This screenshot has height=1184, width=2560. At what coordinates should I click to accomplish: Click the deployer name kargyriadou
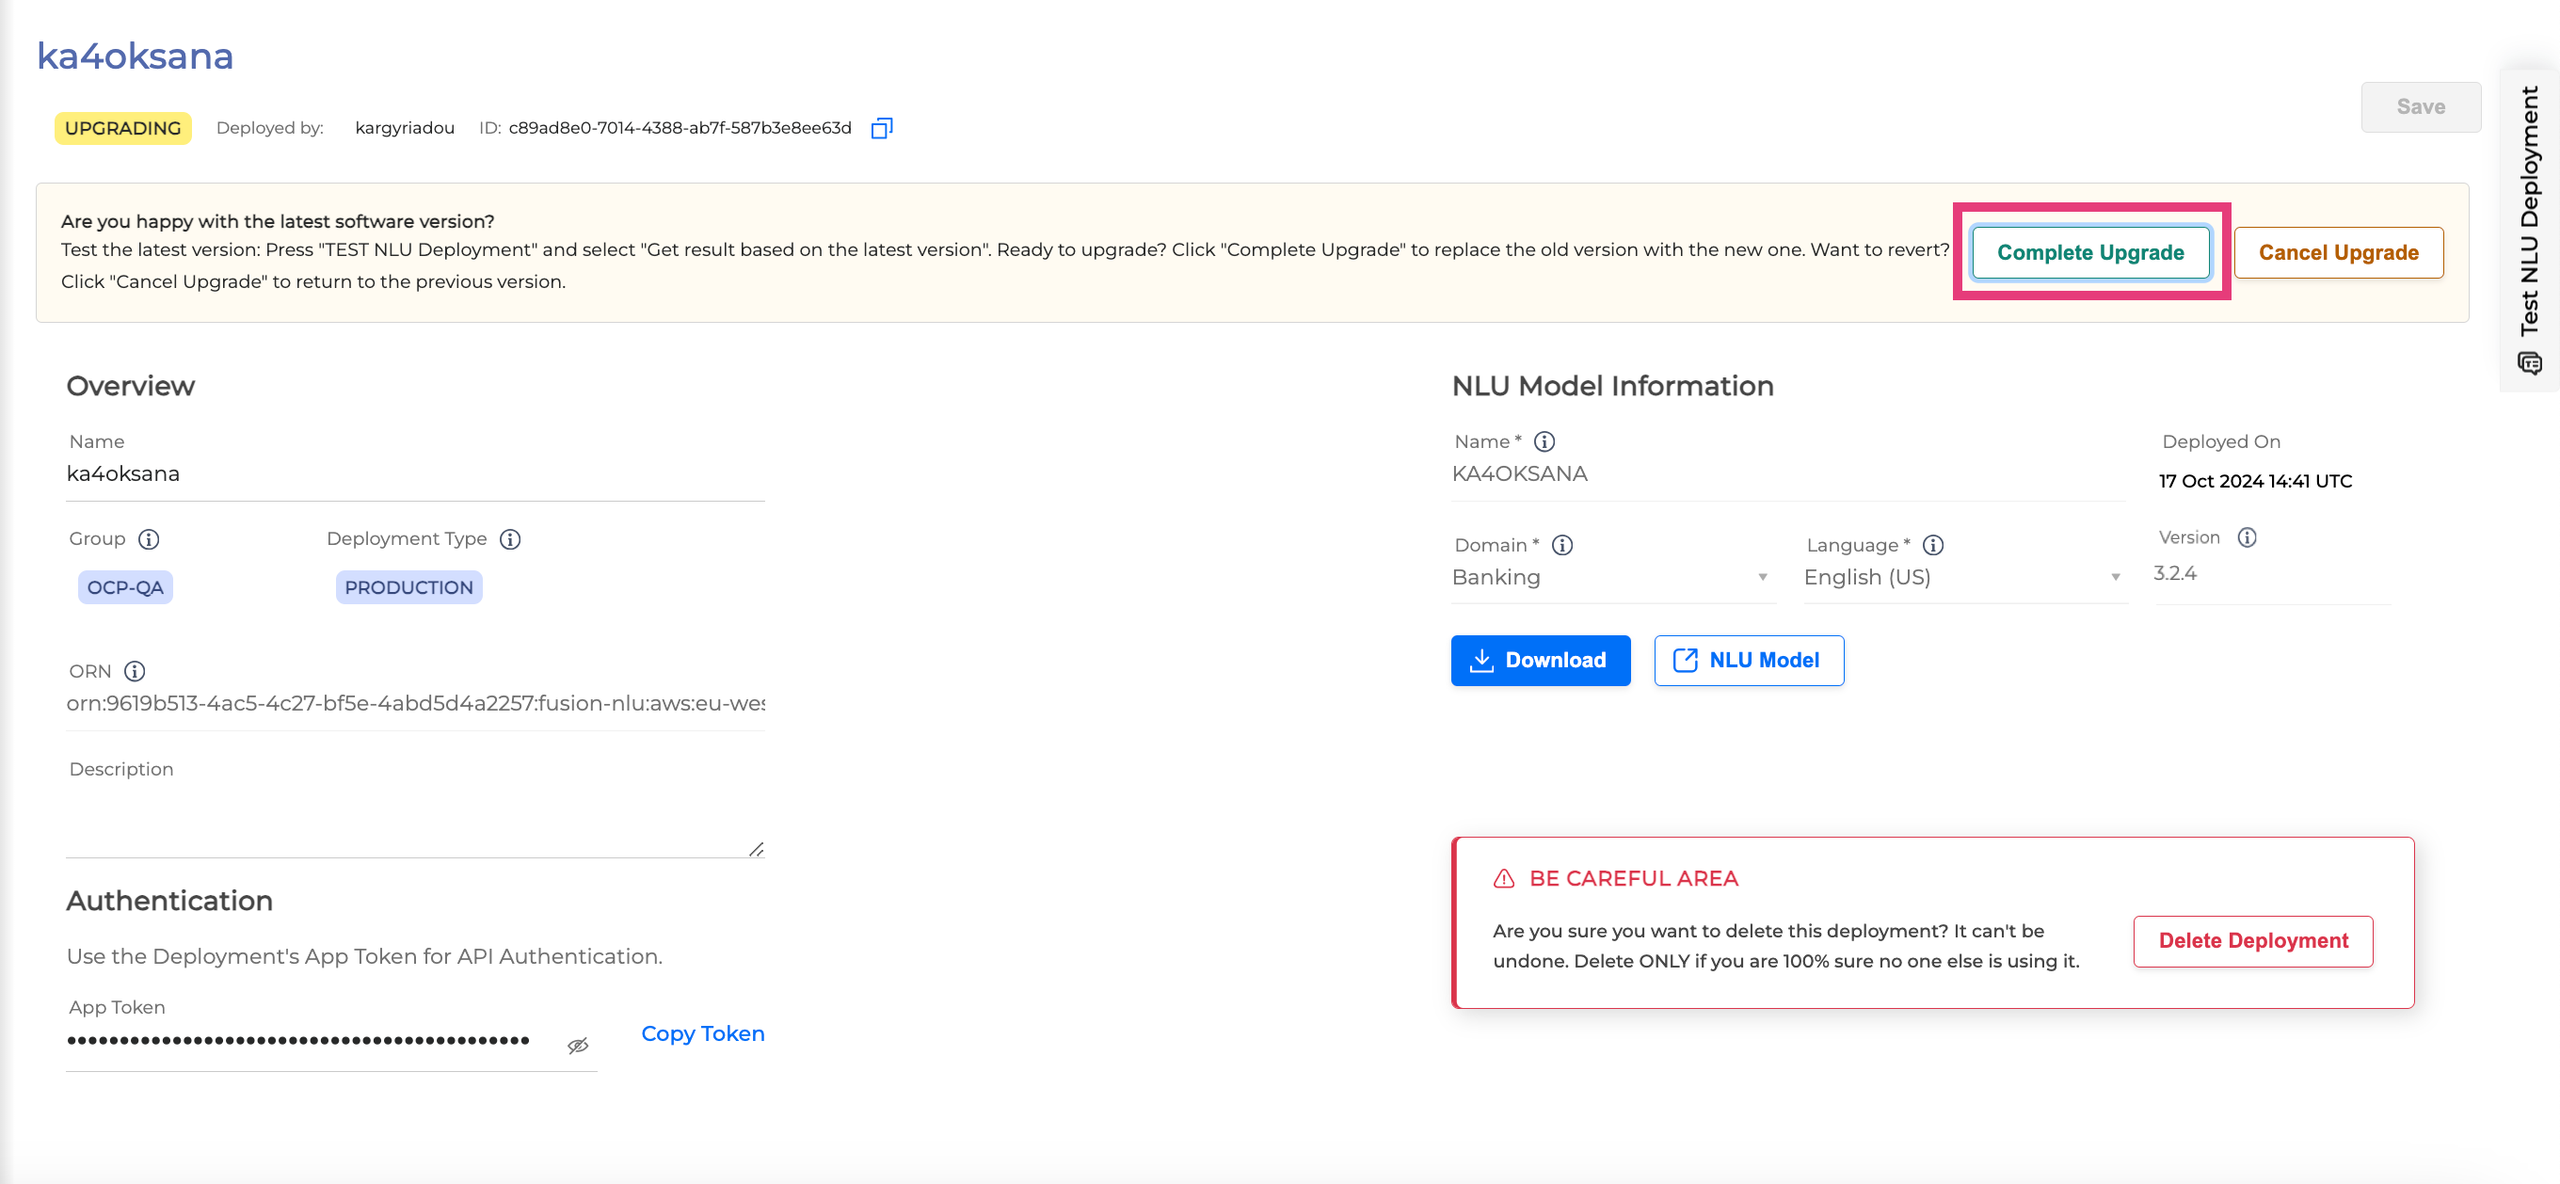click(x=405, y=128)
